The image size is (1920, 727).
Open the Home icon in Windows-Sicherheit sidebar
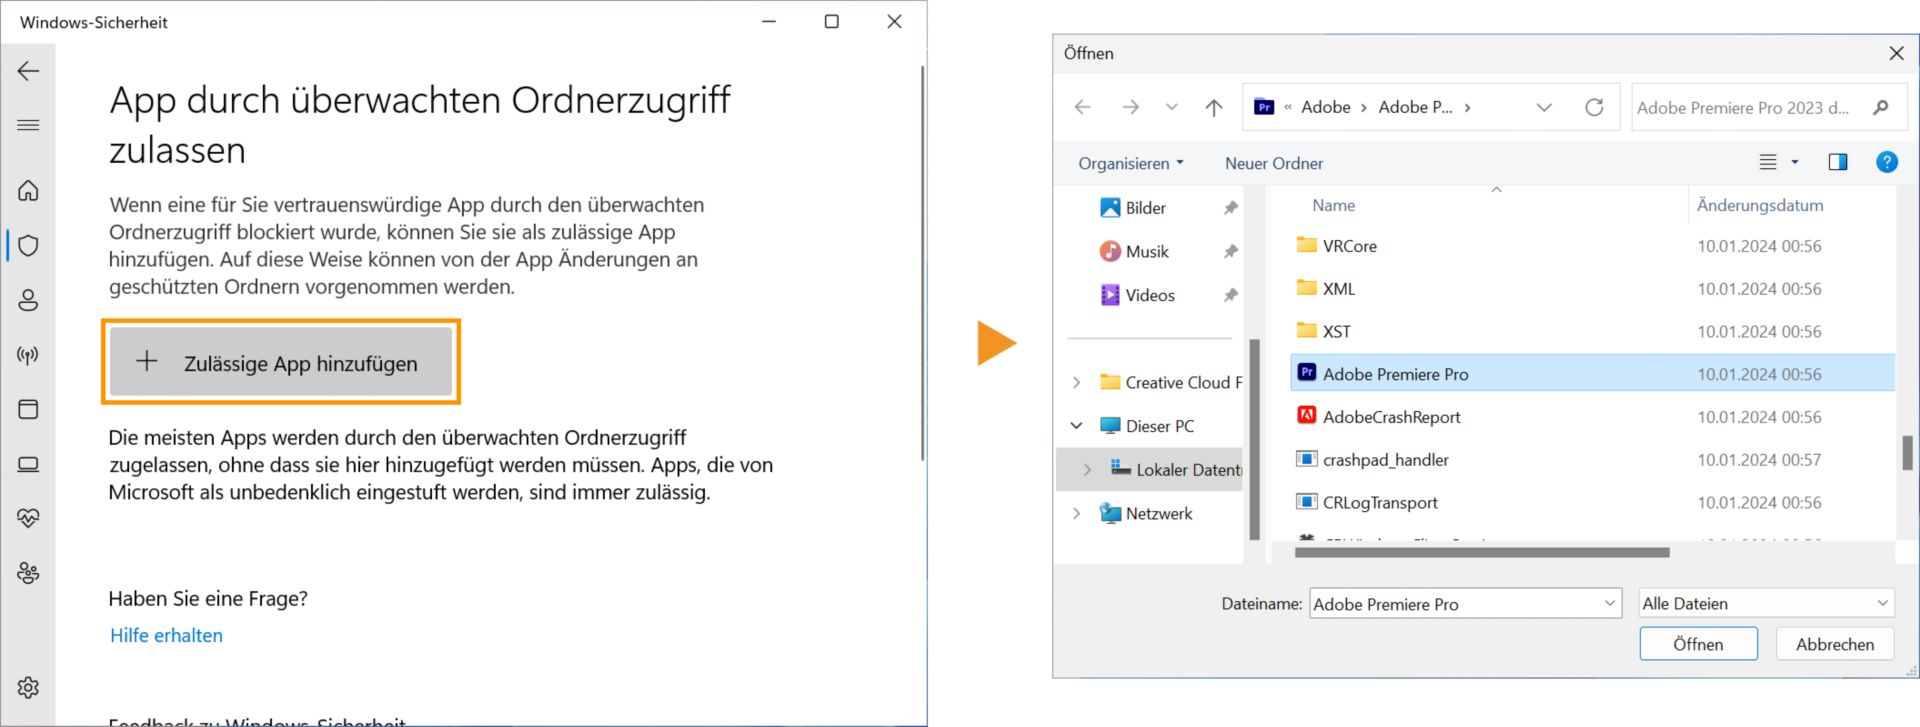coord(28,190)
